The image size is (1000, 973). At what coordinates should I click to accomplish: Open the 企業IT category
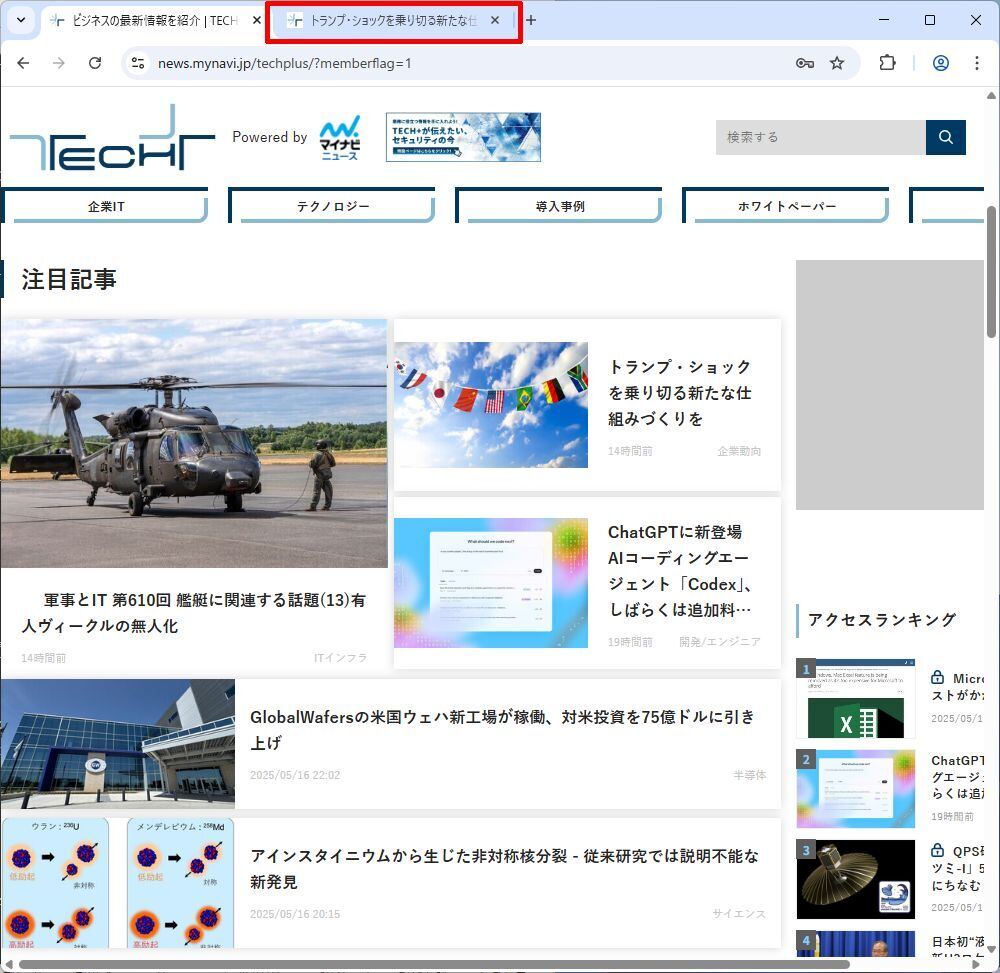click(106, 206)
